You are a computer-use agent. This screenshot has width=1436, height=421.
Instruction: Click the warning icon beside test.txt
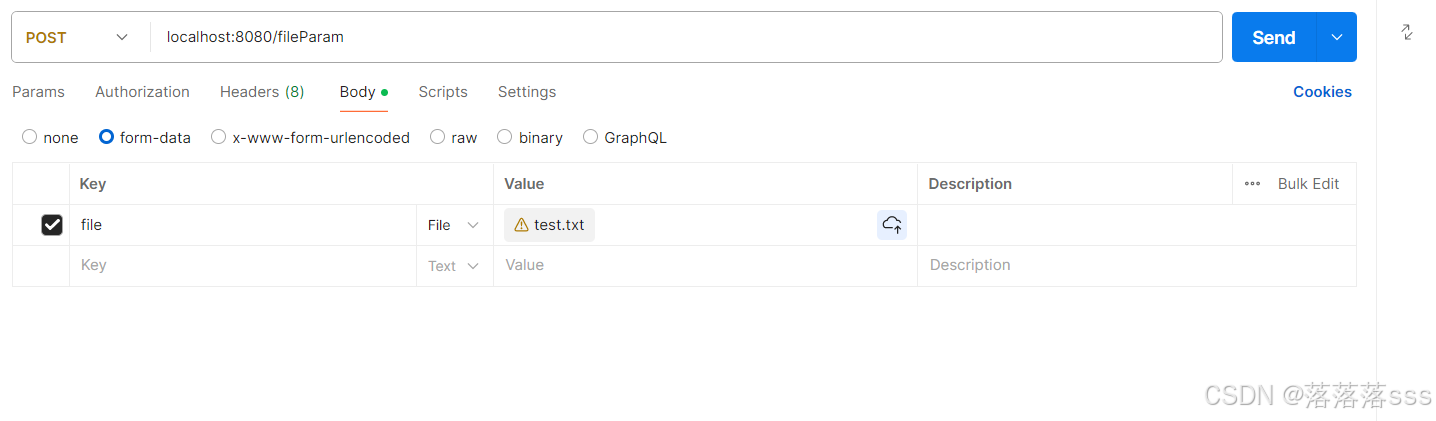(521, 225)
